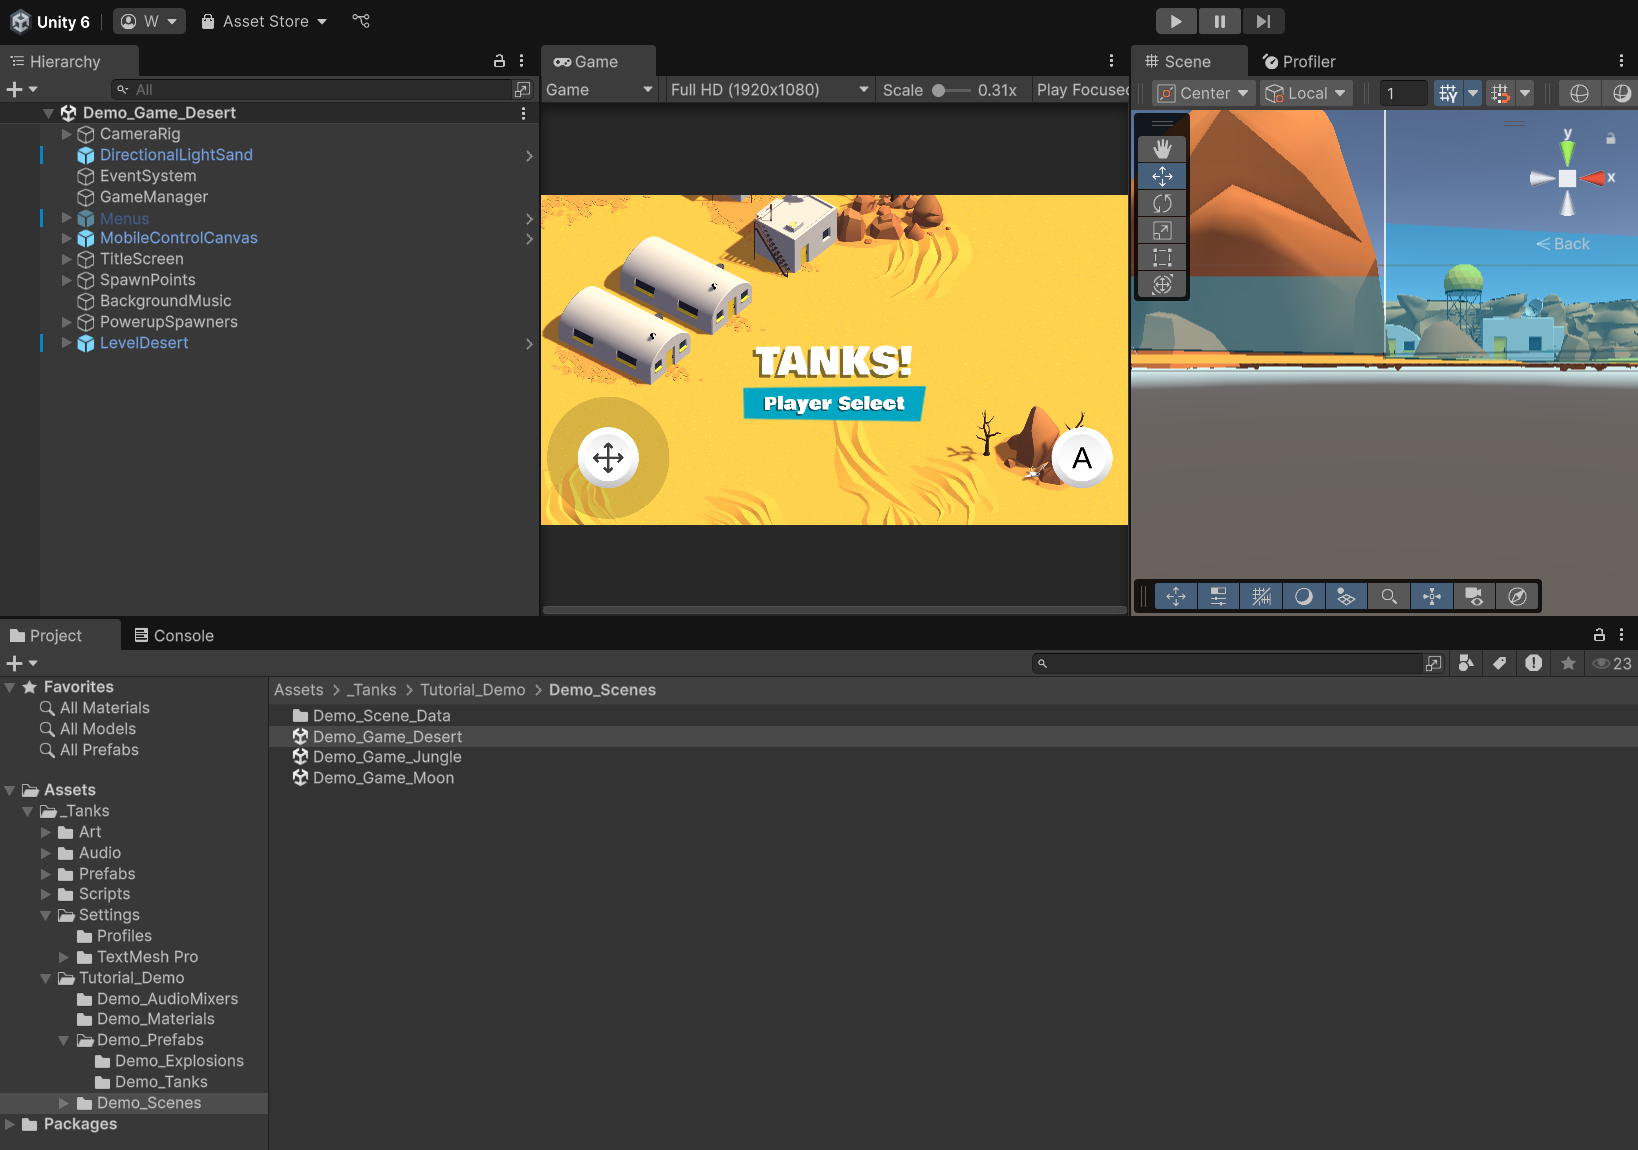The width and height of the screenshot is (1638, 1150).
Task: Toggle grid snapping magnet button
Action: click(1500, 93)
